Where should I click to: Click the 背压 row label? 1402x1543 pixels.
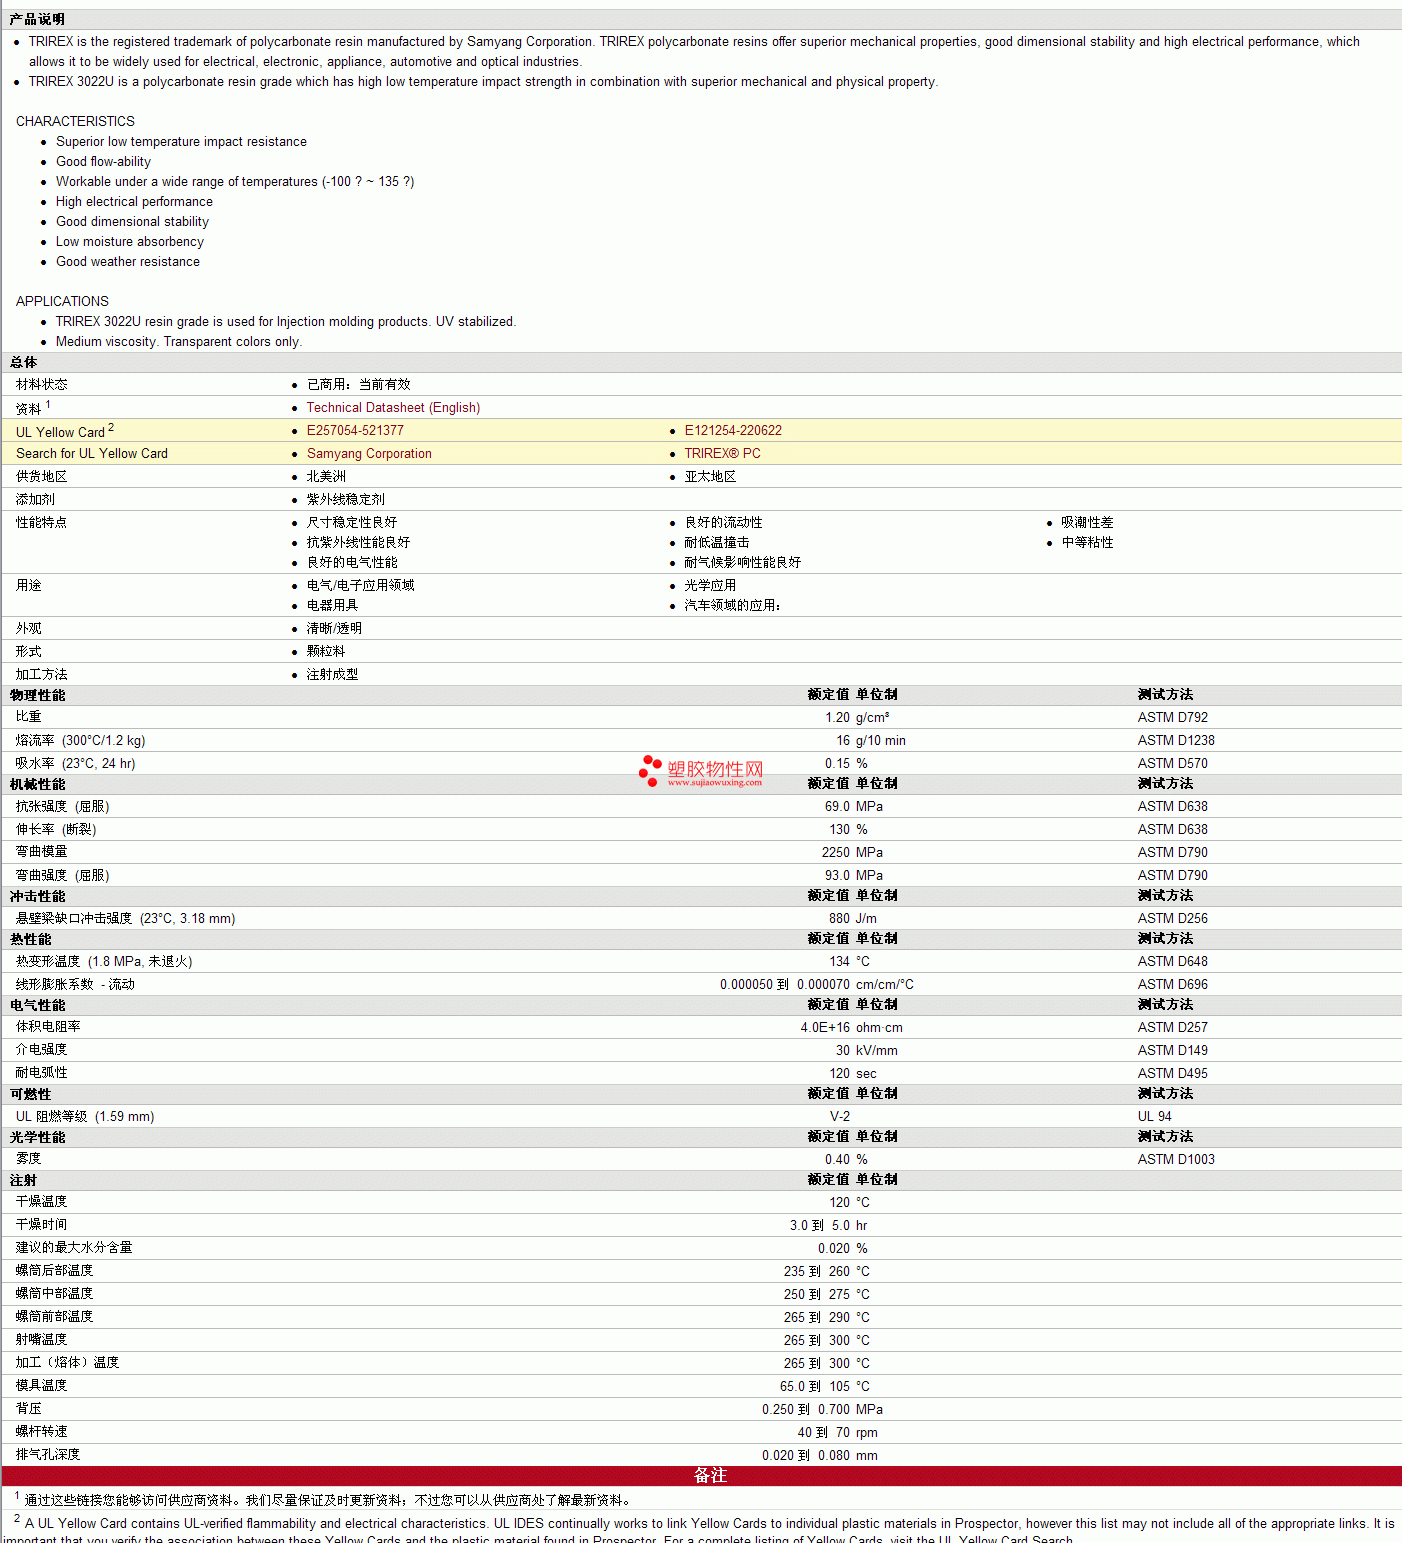click(x=28, y=1409)
